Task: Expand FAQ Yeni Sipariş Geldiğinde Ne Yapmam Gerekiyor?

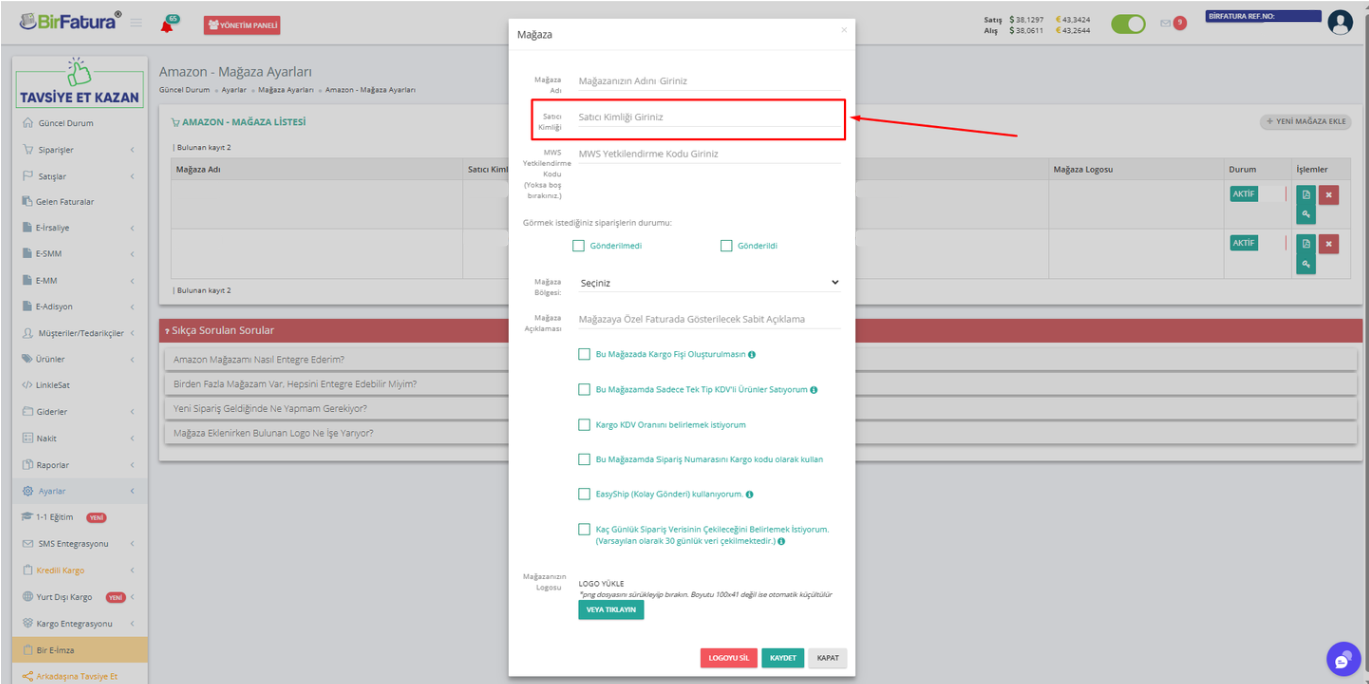Action: (759, 409)
